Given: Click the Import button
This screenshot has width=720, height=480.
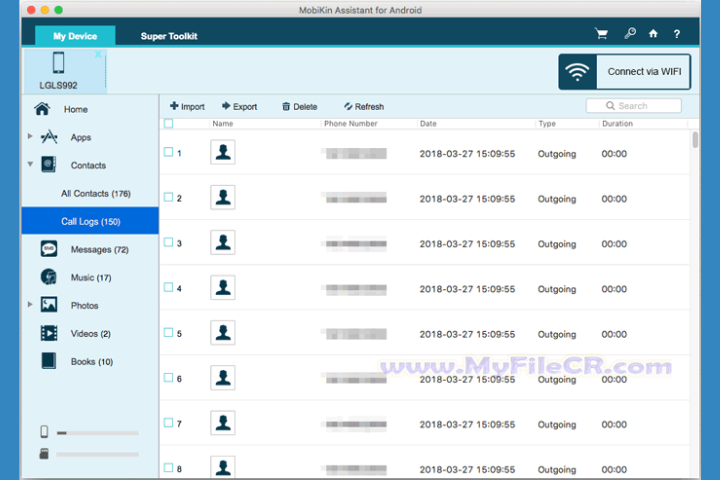Looking at the screenshot, I should click(x=187, y=107).
